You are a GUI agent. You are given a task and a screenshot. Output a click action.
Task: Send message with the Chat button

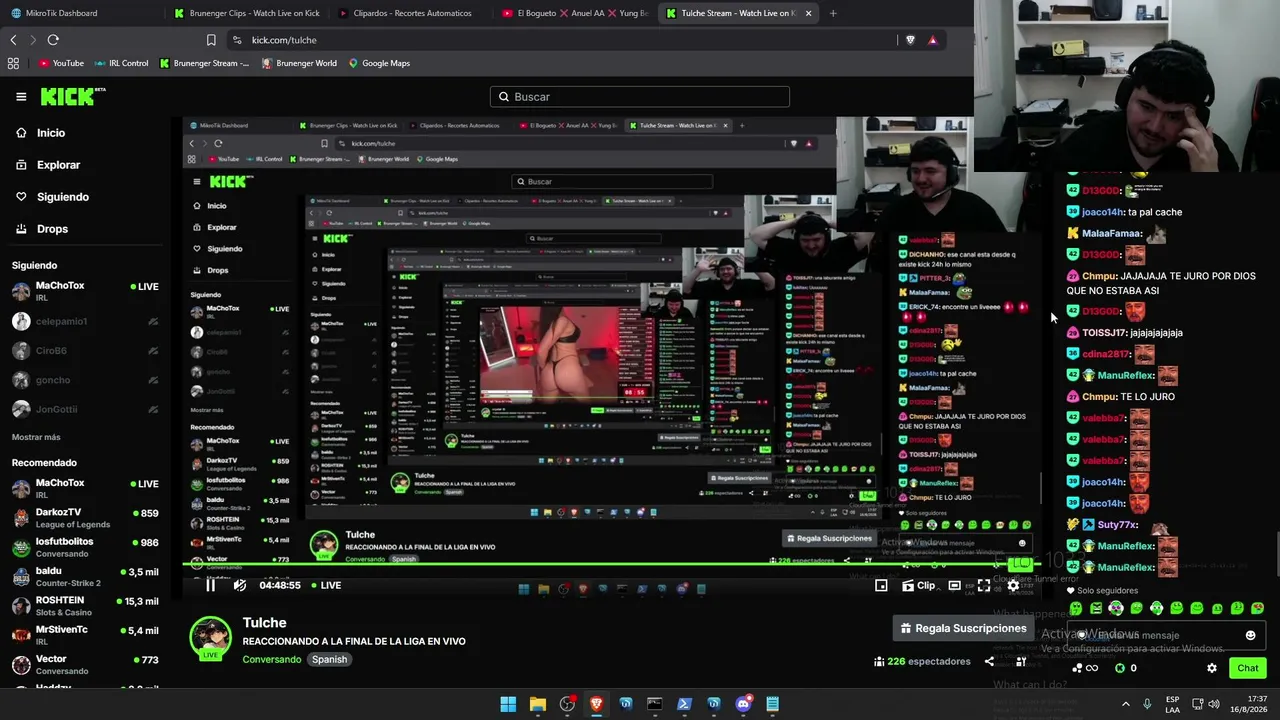pos(1247,668)
